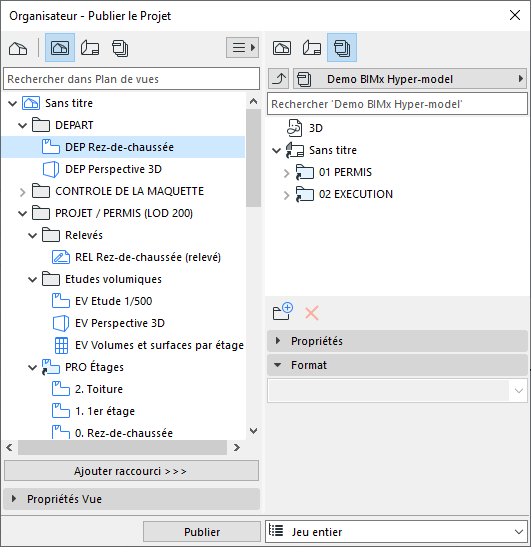Click horizontal scrollbar left arrow
Image resolution: width=531 pixels, height=547 pixels.
[x=9, y=448]
